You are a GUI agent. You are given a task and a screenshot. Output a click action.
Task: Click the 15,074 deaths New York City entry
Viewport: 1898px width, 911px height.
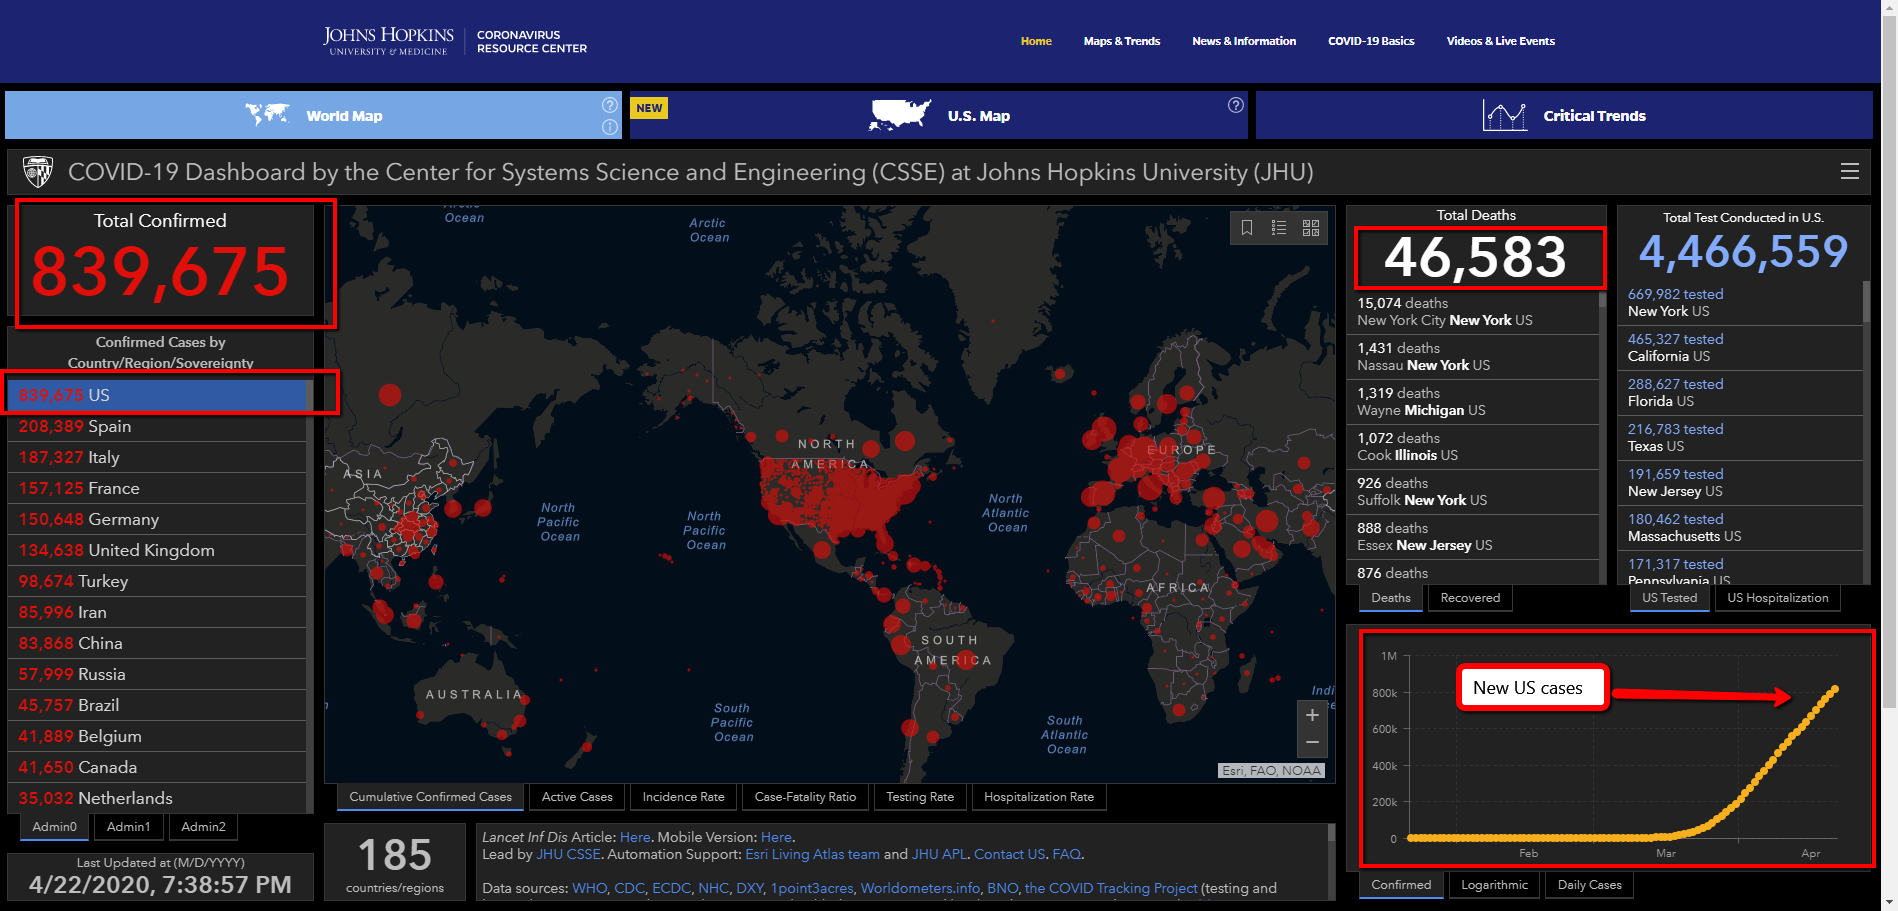(x=1473, y=312)
